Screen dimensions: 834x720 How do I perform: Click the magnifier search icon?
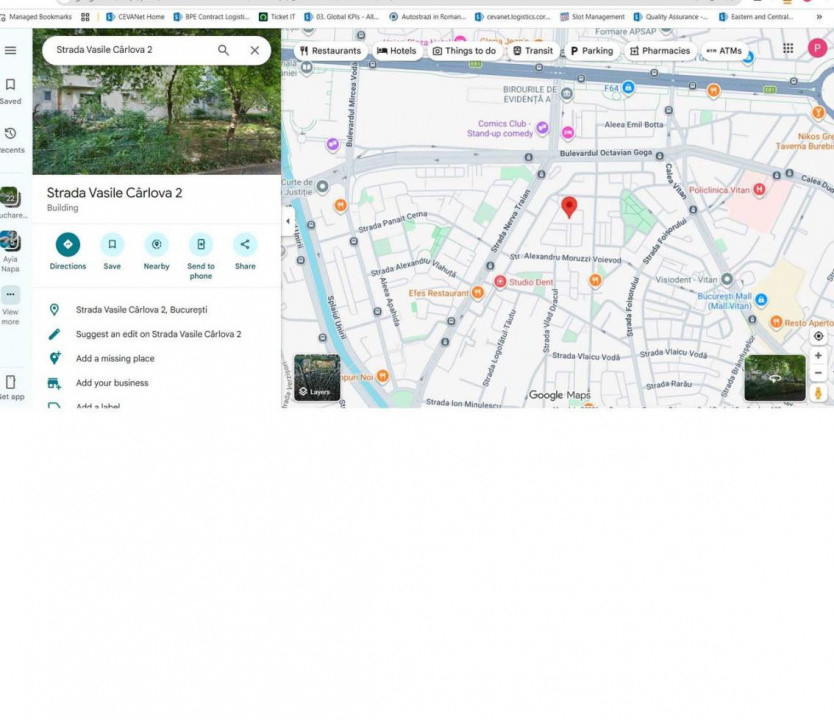click(224, 50)
